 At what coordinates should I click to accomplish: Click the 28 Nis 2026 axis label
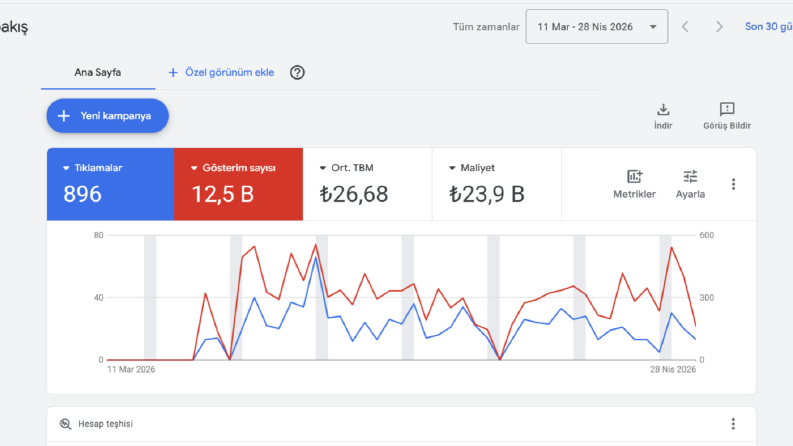pyautogui.click(x=673, y=370)
